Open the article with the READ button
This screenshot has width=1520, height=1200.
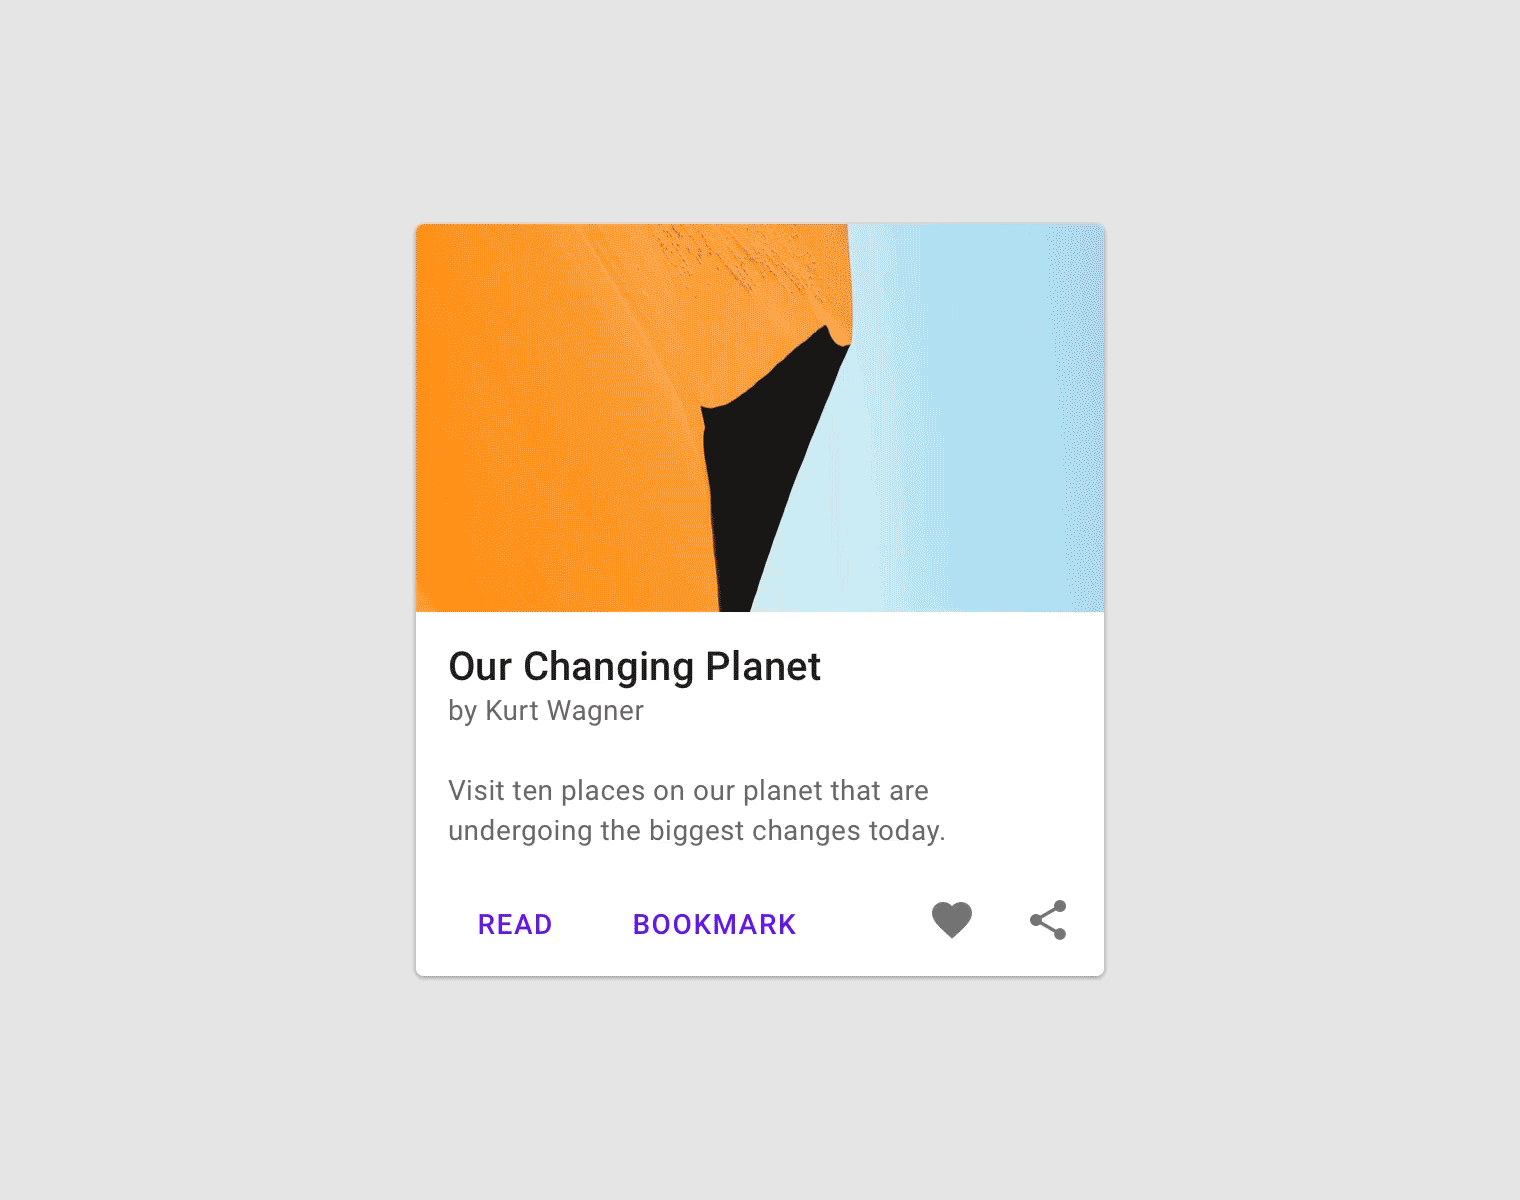515,924
